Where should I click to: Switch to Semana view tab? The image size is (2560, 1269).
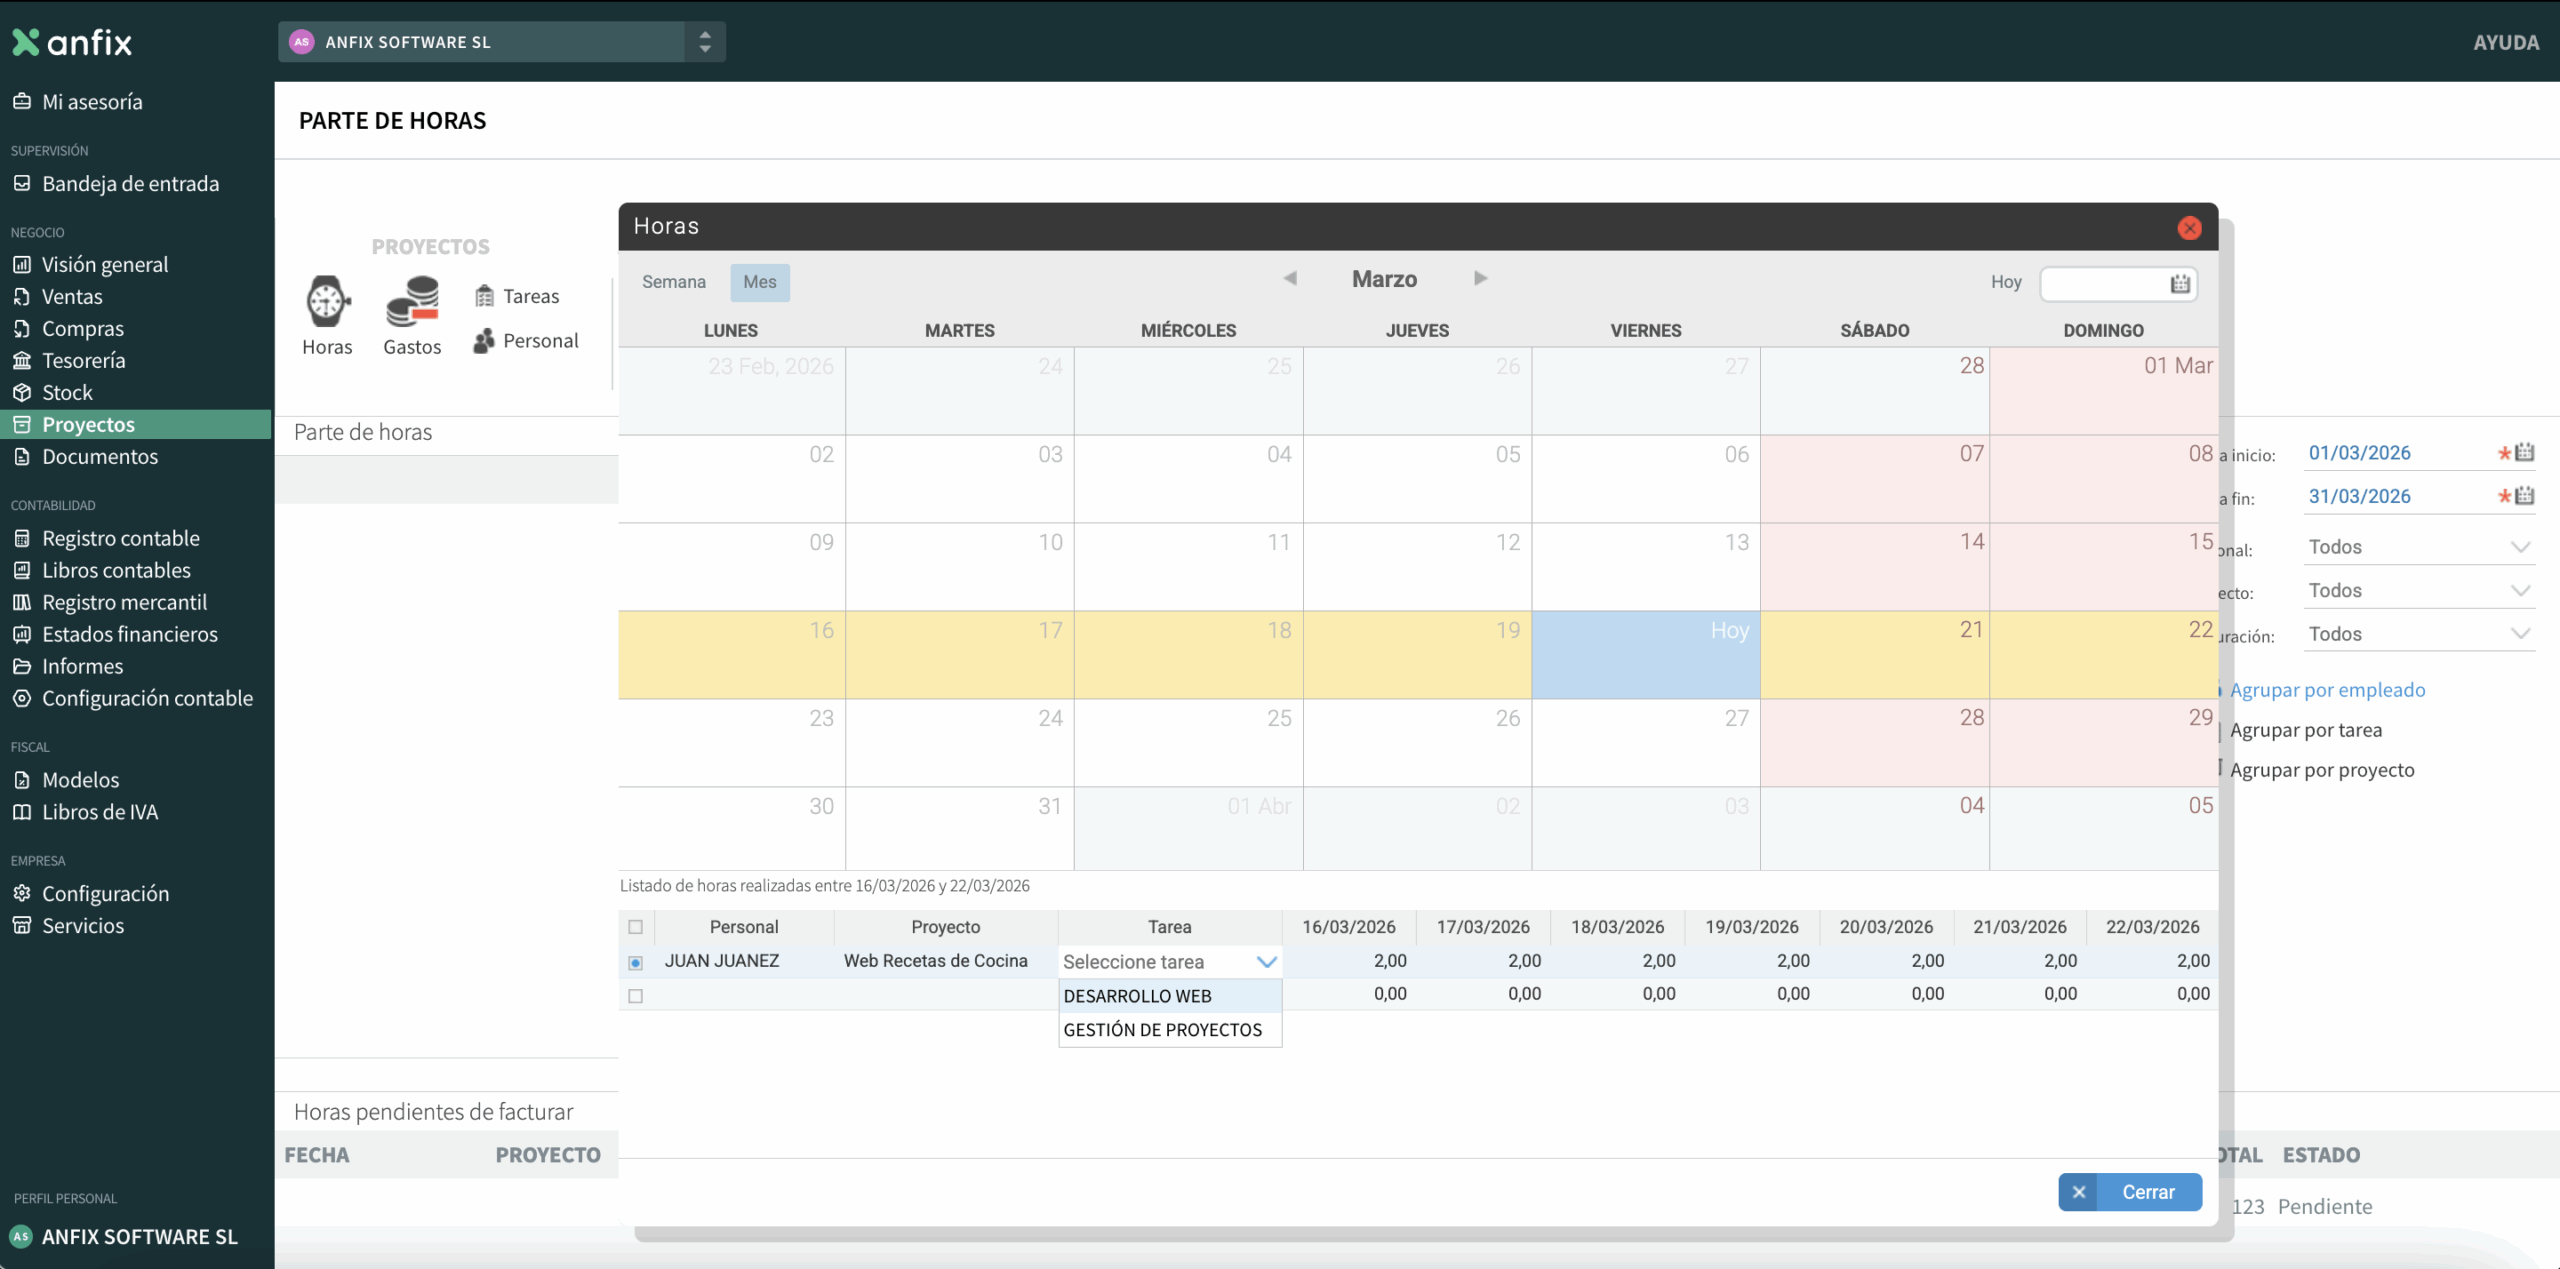673,282
